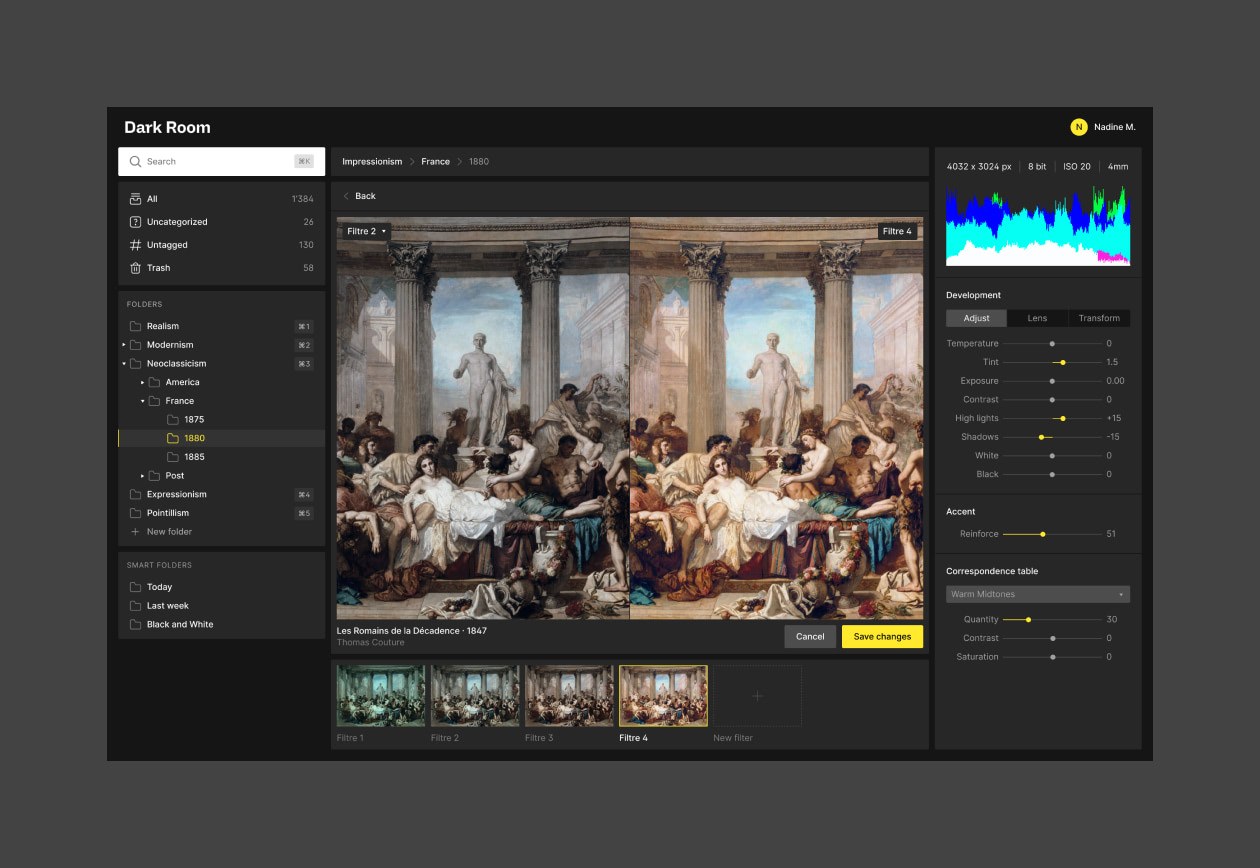1260x868 pixels.
Task: Select the Filtre 2 thumbnail
Action: 475,696
